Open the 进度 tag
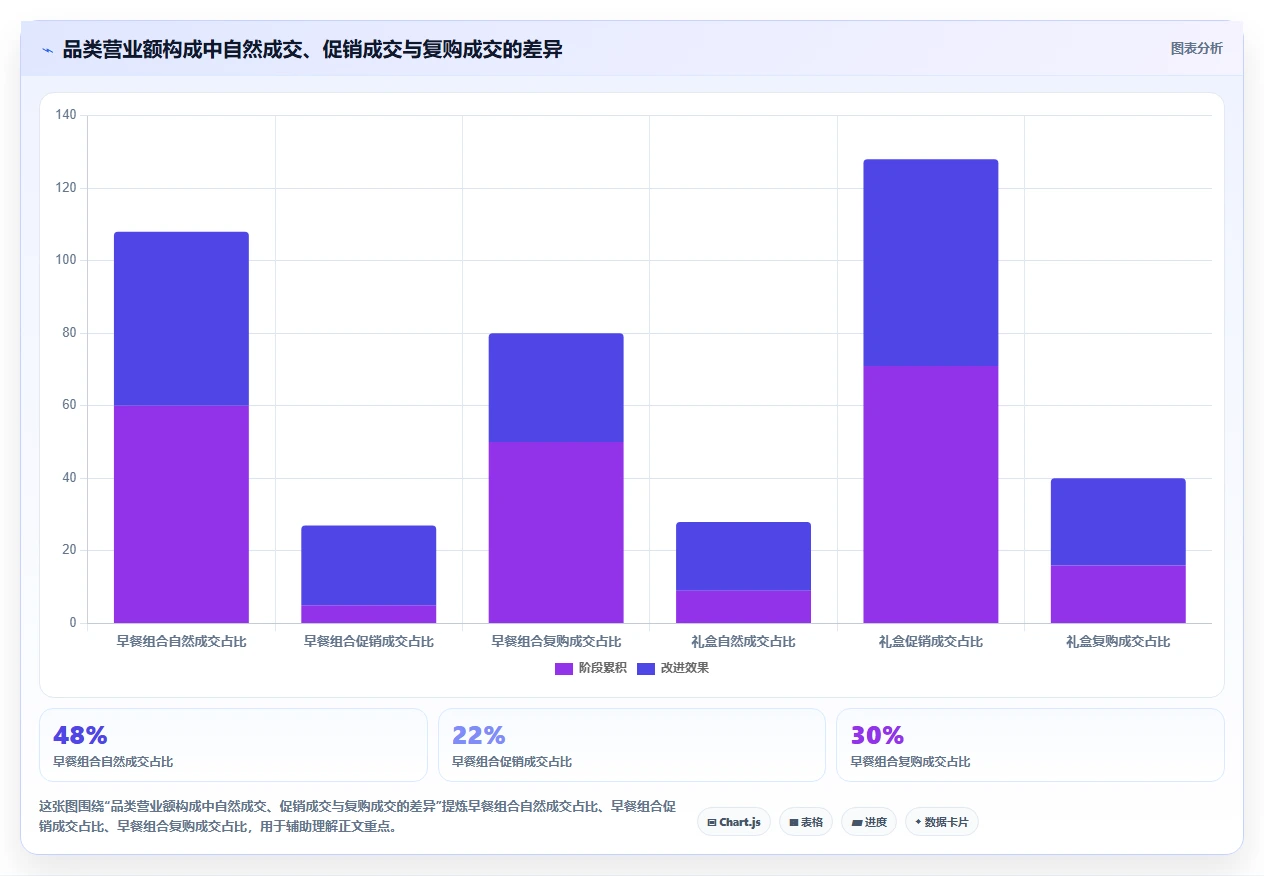Image resolution: width=1264 pixels, height=876 pixels. pos(869,822)
